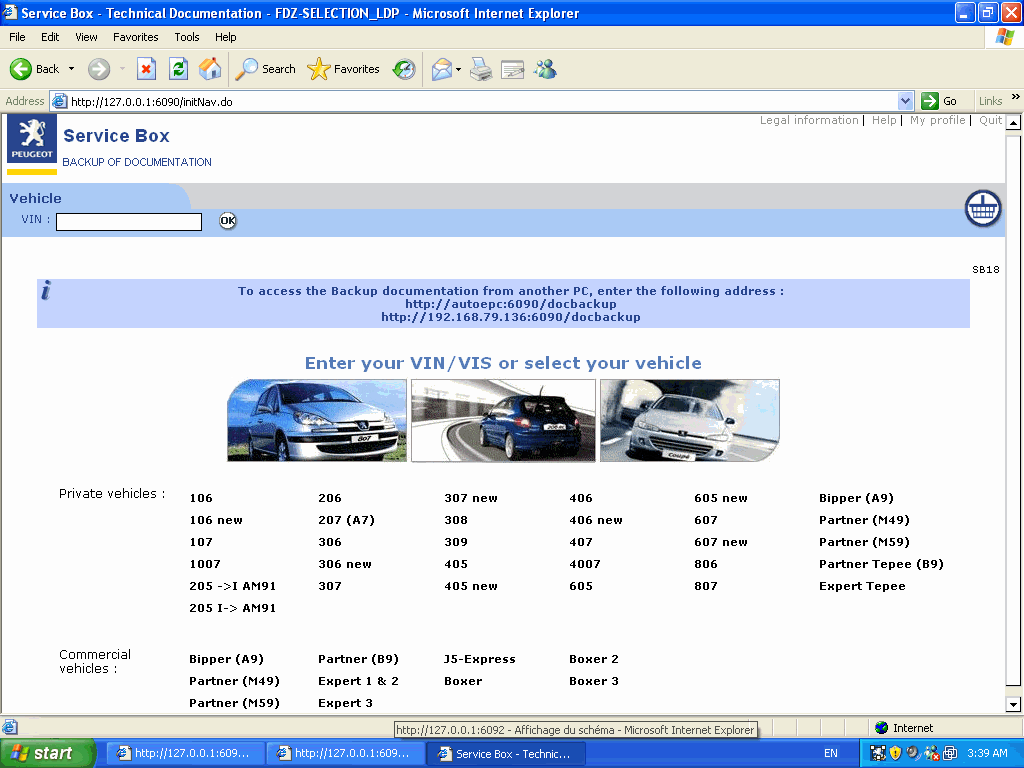Viewport: 1024px width, 768px height.
Task: Open the Favorites menu in menu bar
Action: (135, 37)
